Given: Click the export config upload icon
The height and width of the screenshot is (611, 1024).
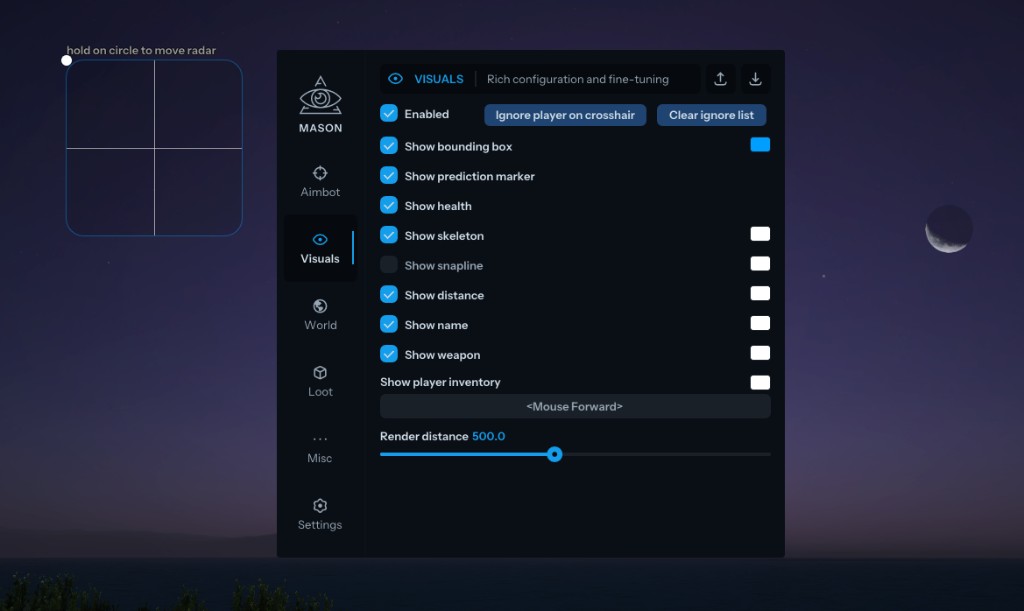Looking at the screenshot, I should click(x=720, y=79).
